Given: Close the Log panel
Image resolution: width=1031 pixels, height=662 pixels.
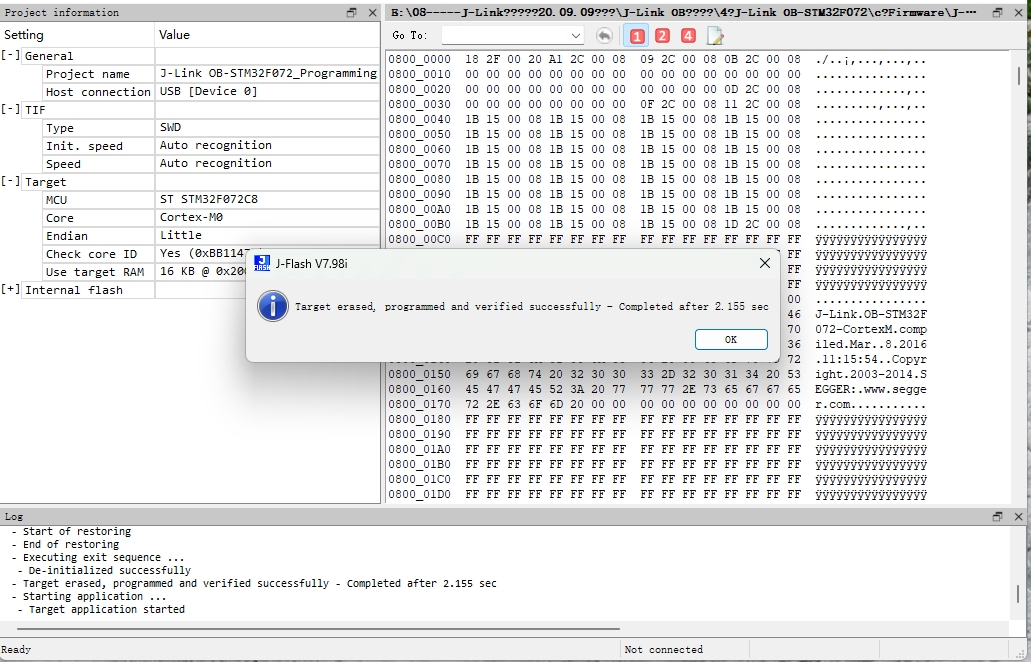Looking at the screenshot, I should coord(1019,517).
